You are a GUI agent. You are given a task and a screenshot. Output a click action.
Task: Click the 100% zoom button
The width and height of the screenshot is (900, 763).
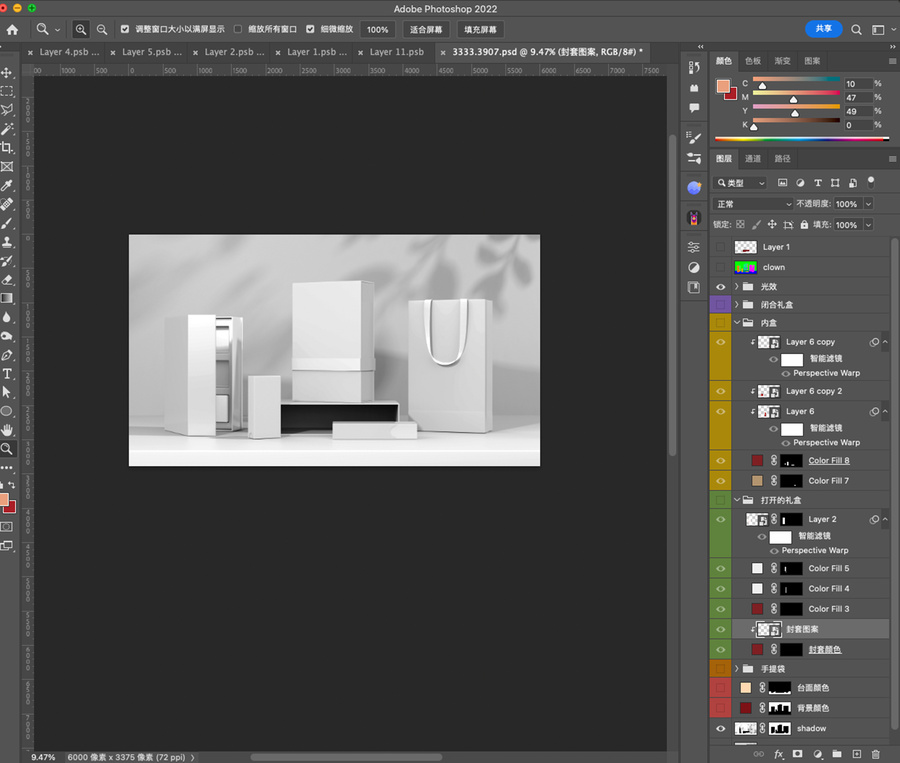coord(377,29)
